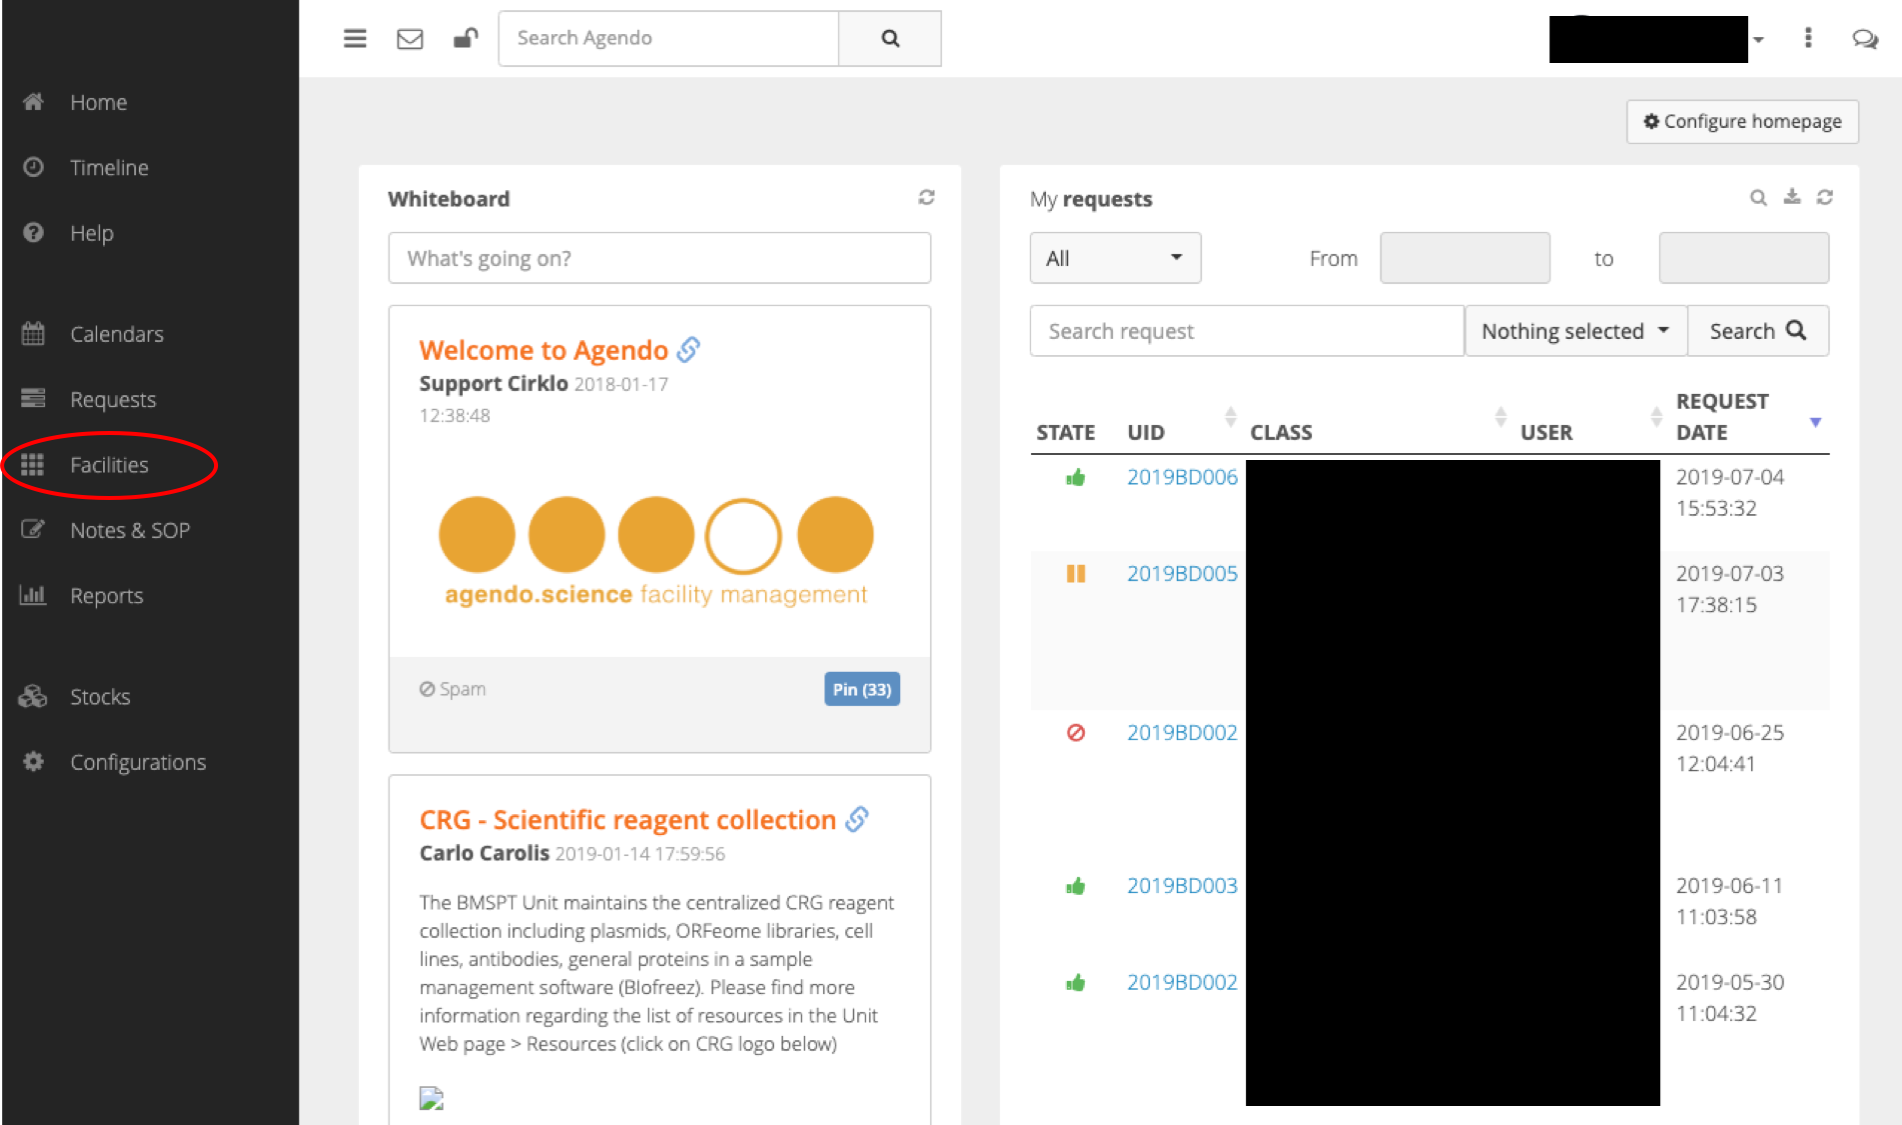Click the link icon beside CRG Scientific reagent collection
The width and height of the screenshot is (1902, 1125).
click(x=857, y=819)
